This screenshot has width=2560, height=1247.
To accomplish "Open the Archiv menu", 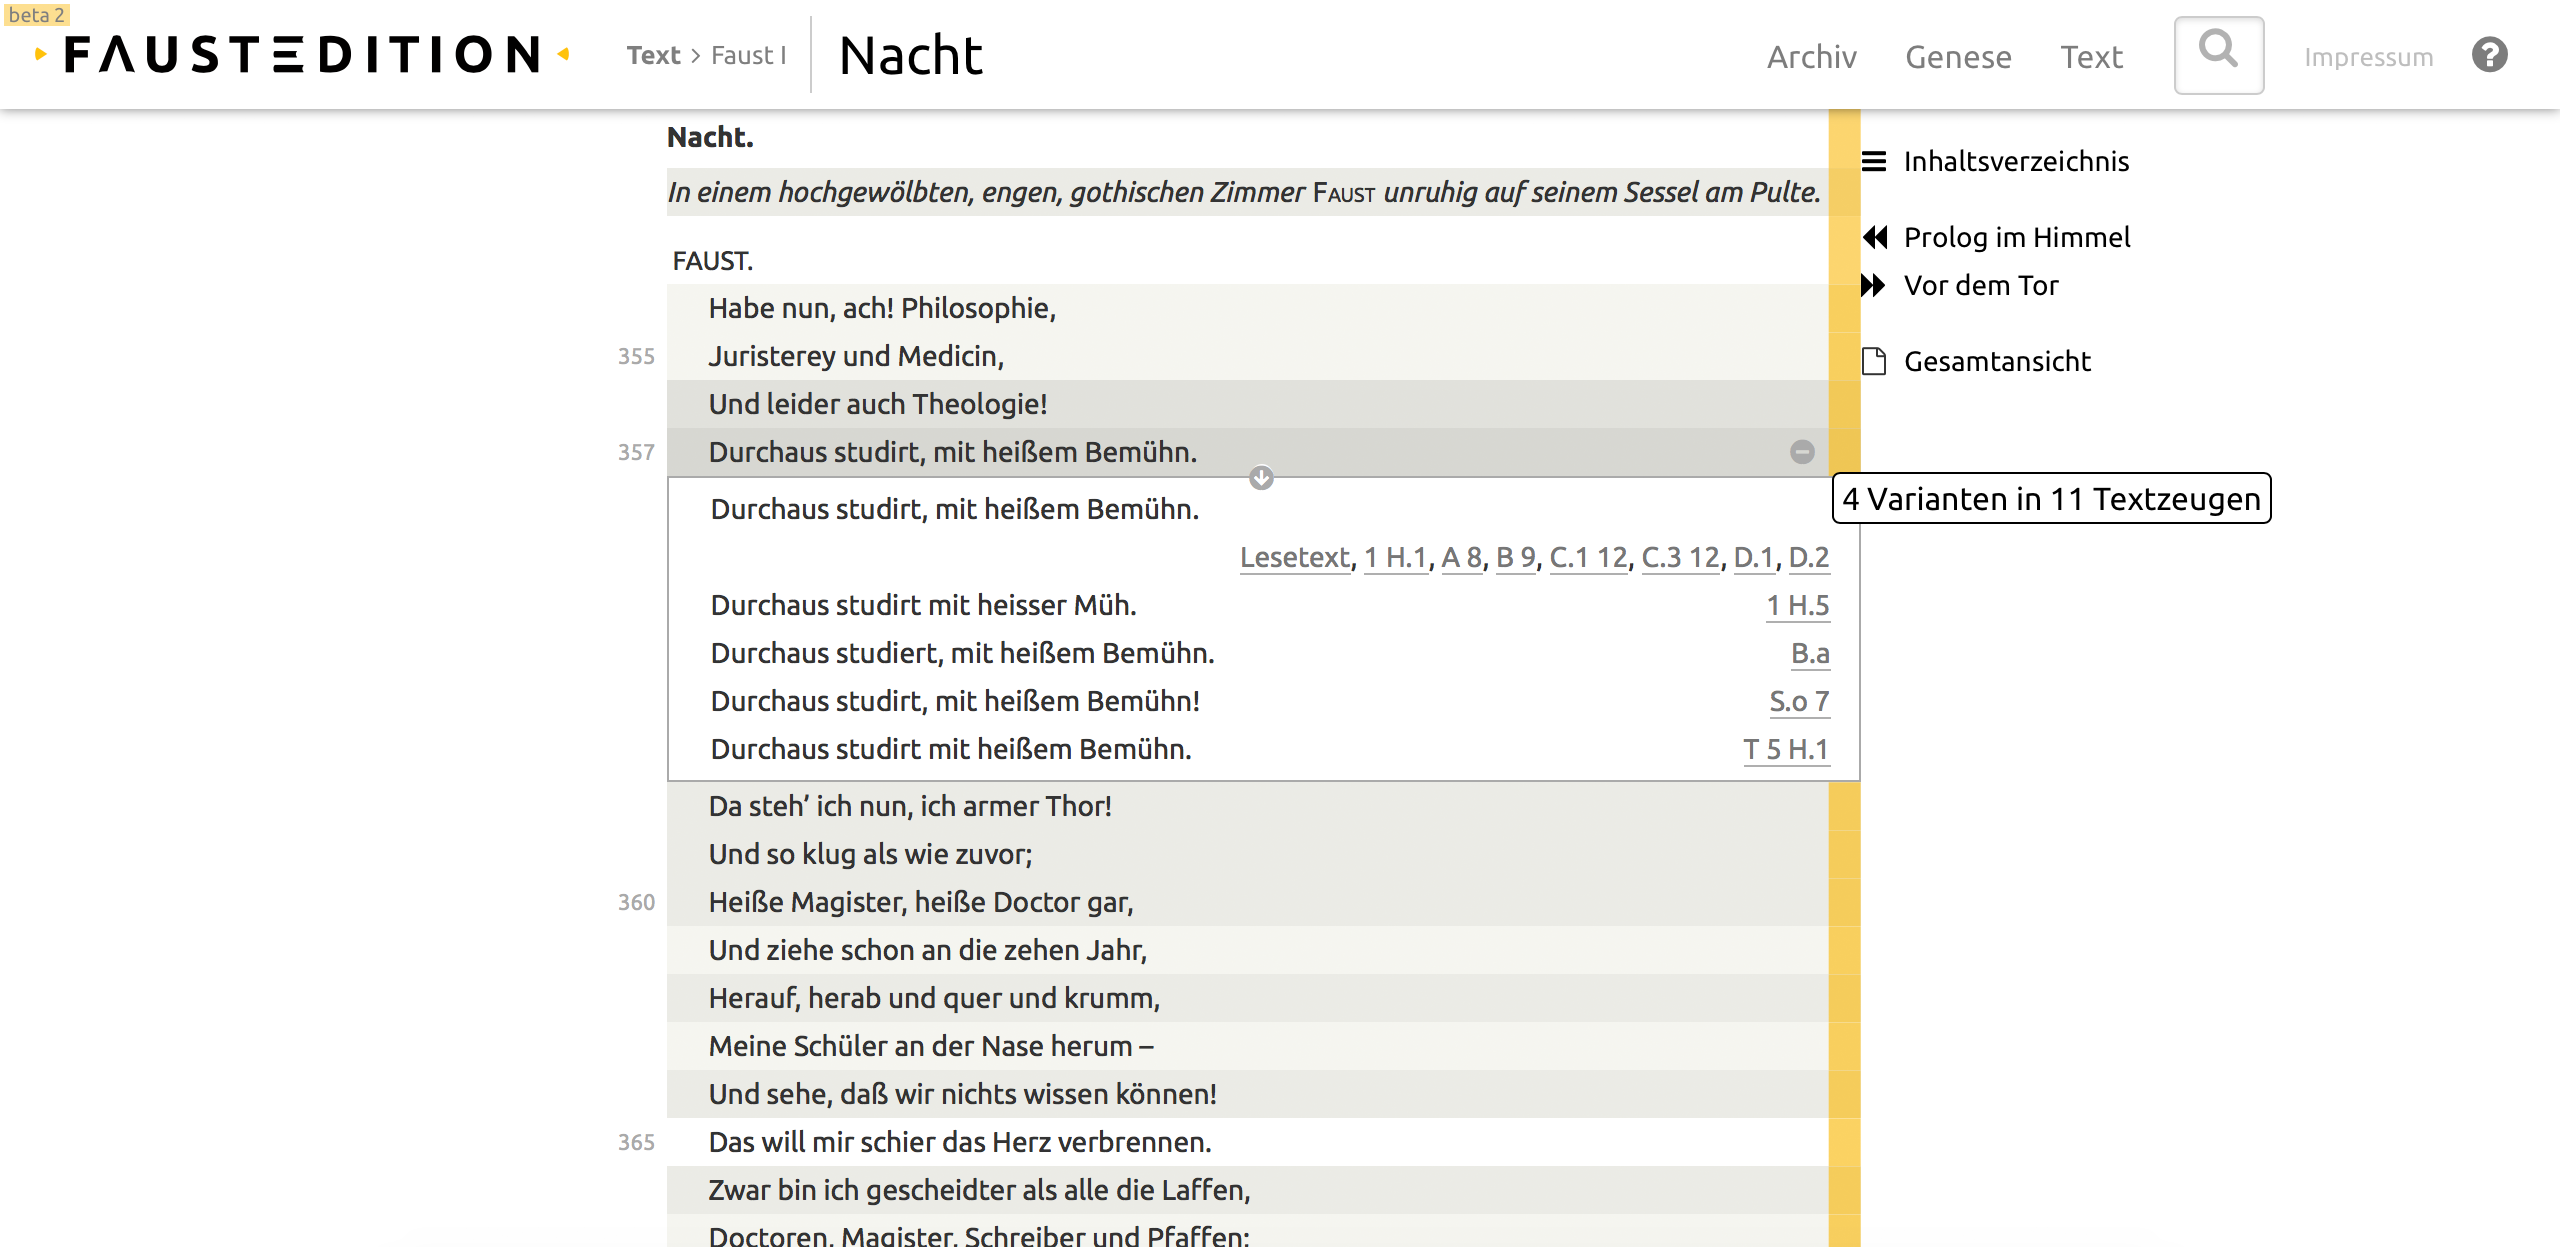I will pyautogui.click(x=1811, y=57).
